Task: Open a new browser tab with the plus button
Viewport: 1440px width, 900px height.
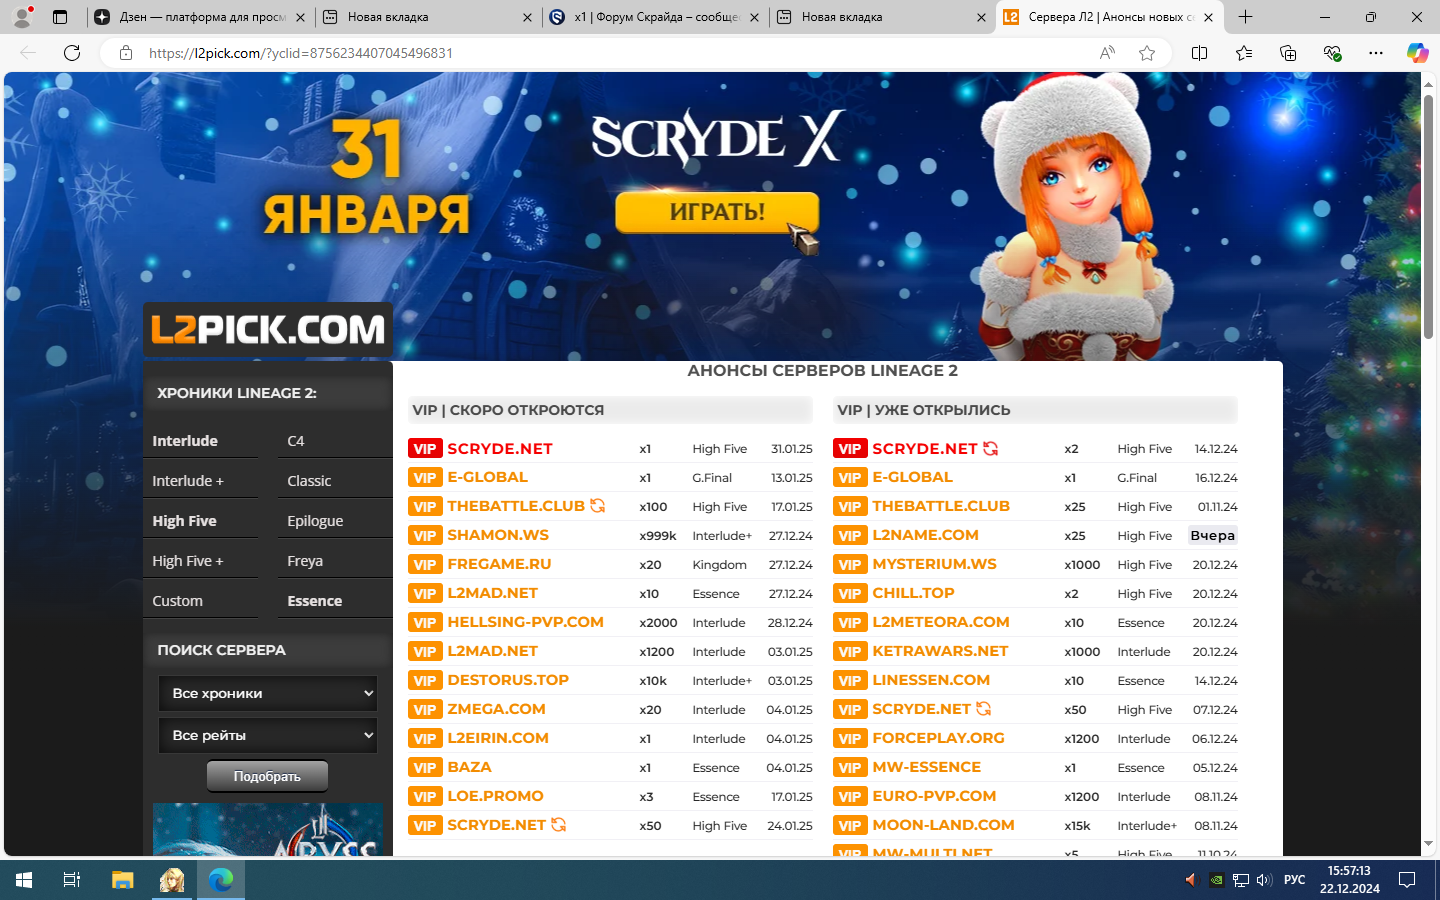Action: tap(1245, 17)
